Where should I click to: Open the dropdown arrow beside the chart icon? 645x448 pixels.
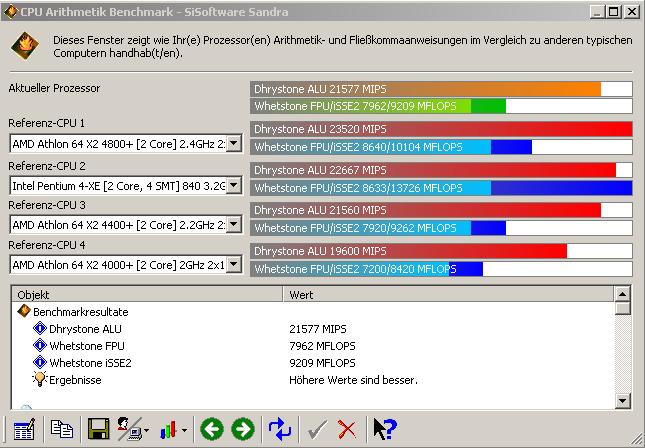tap(184, 430)
